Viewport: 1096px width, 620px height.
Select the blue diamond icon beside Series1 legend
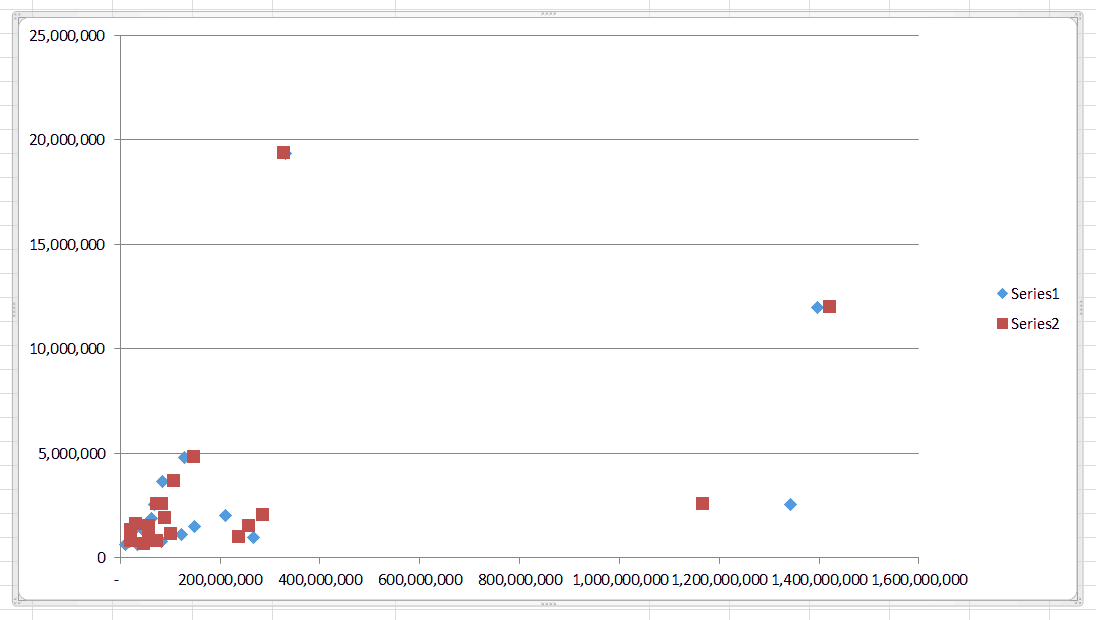coord(1002,293)
